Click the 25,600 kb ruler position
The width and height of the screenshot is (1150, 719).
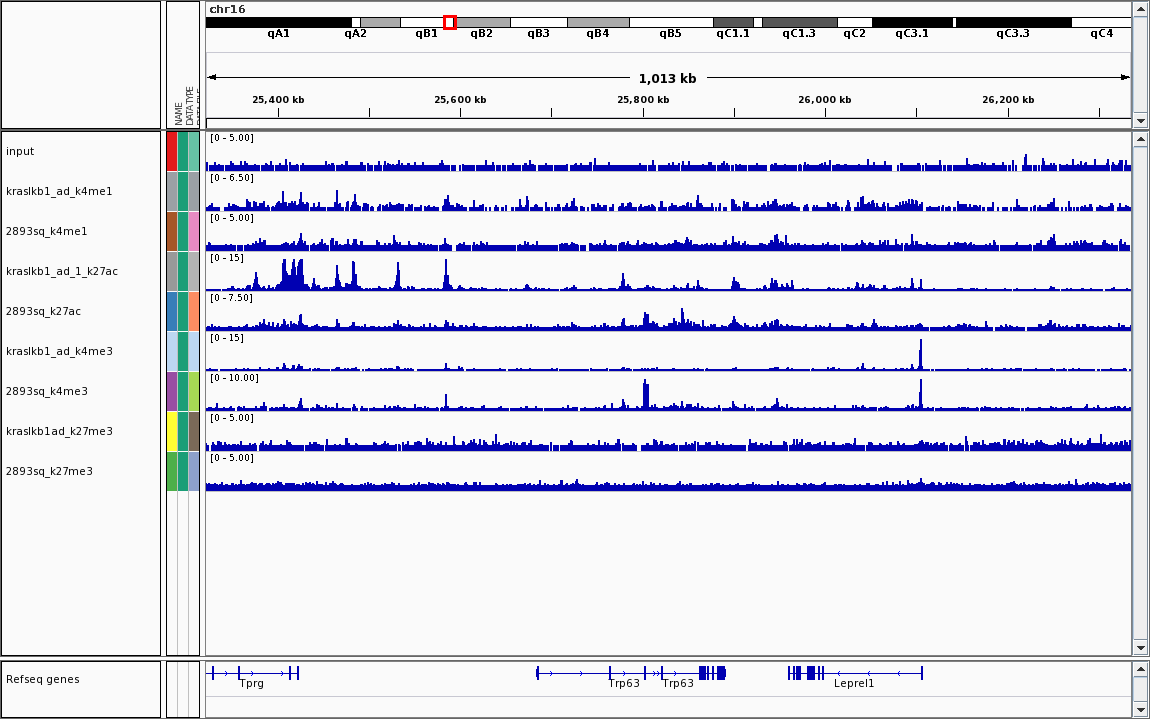pyautogui.click(x=460, y=100)
